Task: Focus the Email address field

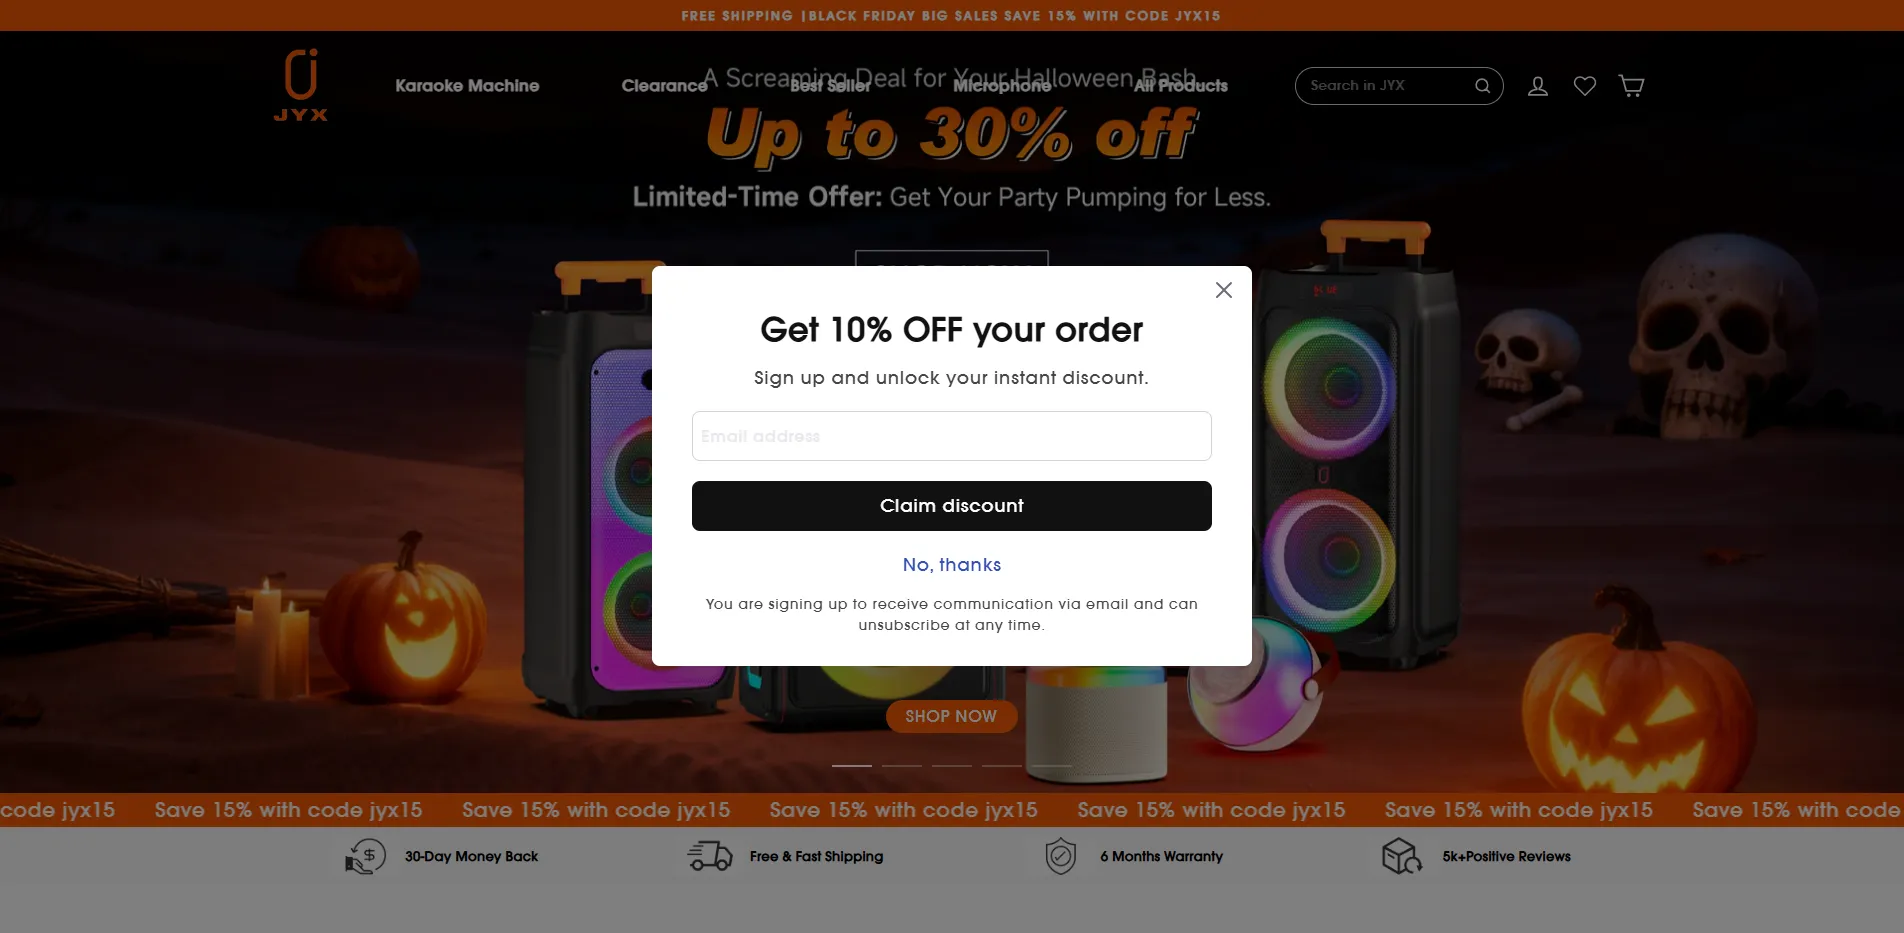Action: coord(952,436)
